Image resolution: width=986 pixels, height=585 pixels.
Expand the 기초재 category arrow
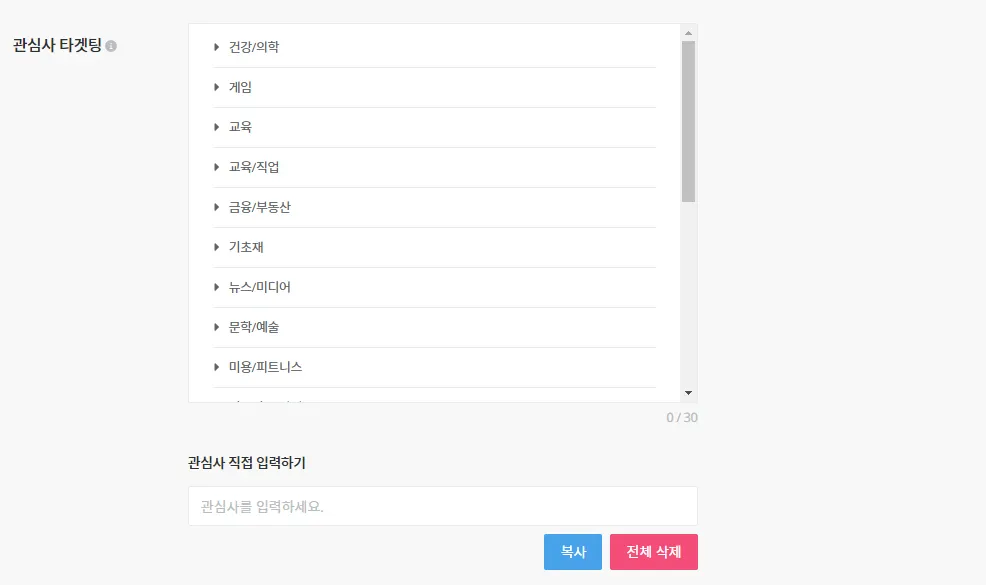coord(216,247)
